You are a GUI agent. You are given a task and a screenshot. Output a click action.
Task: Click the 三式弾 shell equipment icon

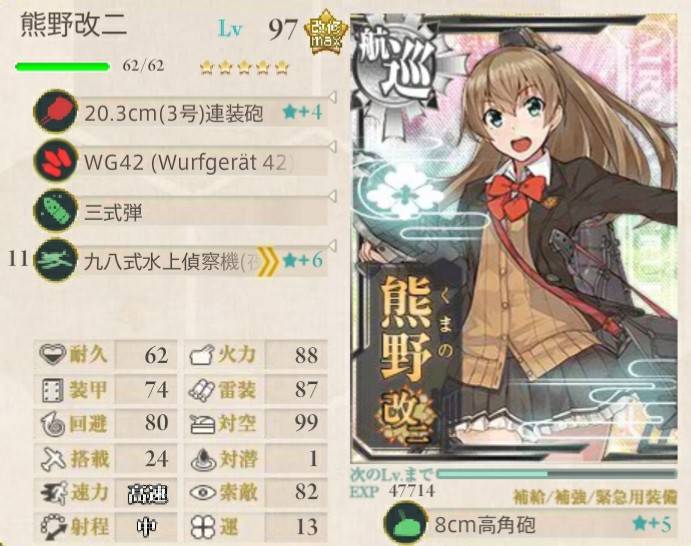click(56, 210)
